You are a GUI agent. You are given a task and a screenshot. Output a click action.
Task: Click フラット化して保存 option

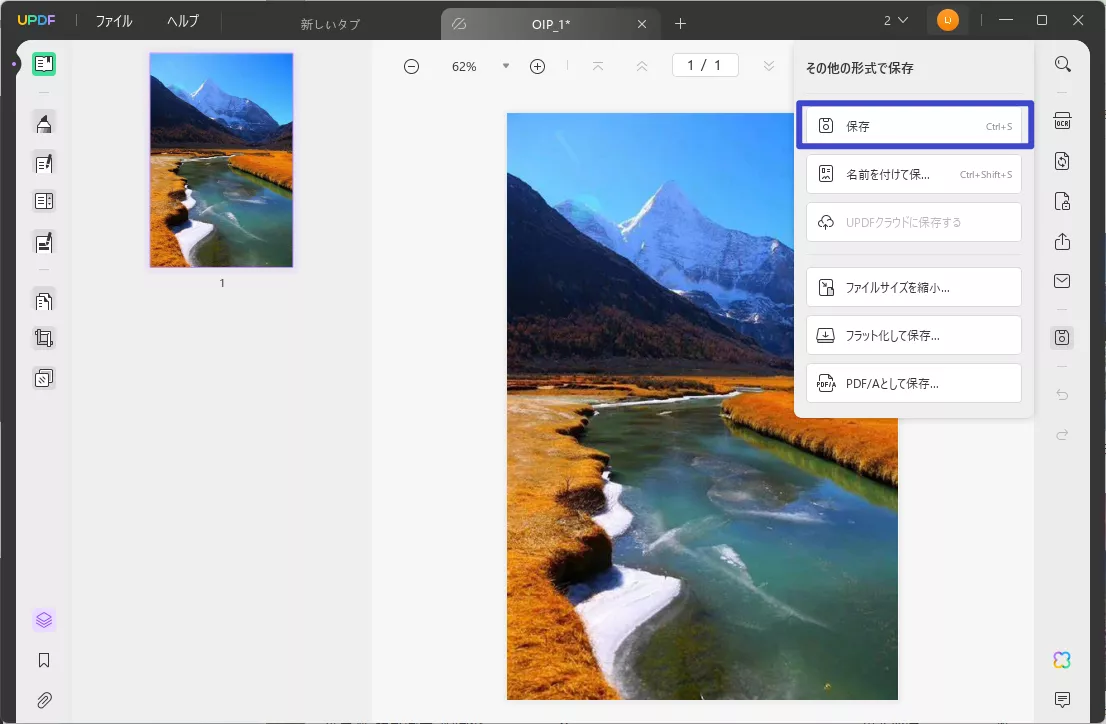(x=914, y=335)
